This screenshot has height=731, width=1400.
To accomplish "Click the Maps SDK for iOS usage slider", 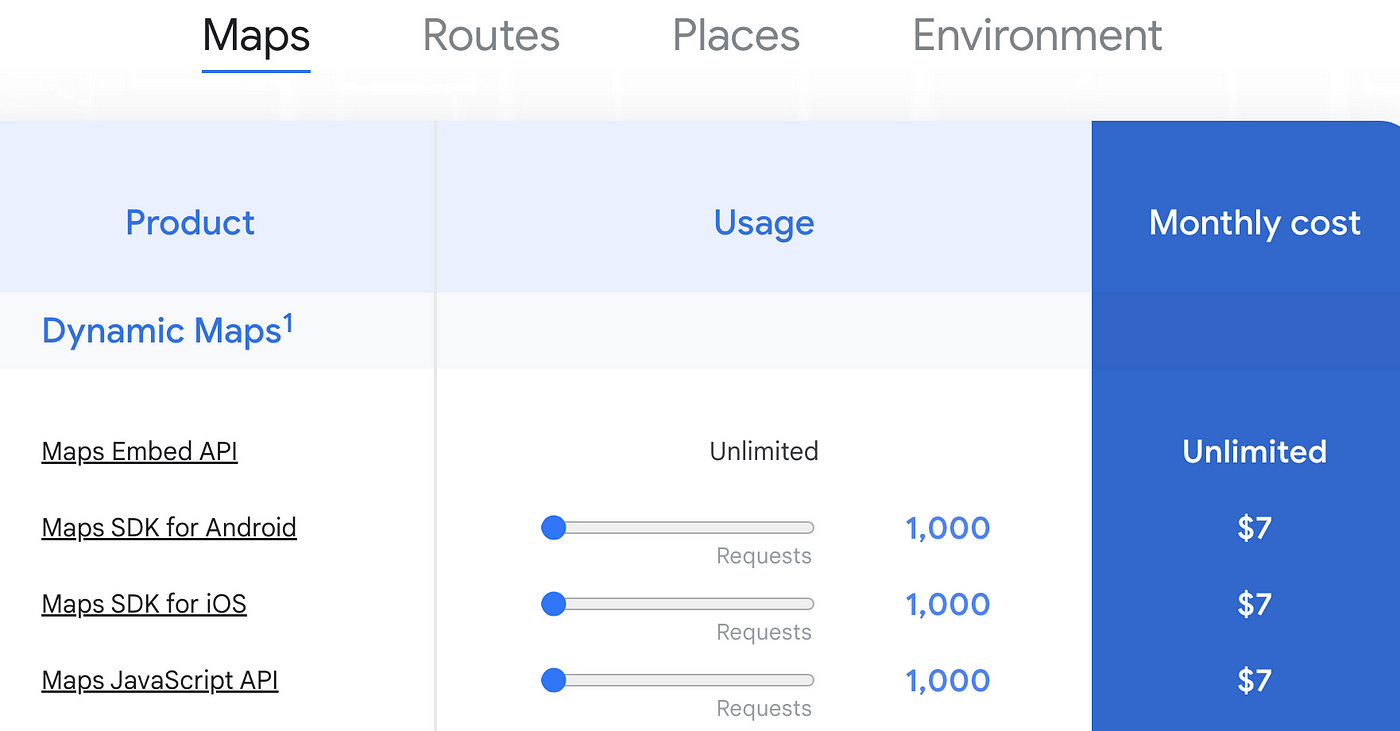I will (x=678, y=604).
